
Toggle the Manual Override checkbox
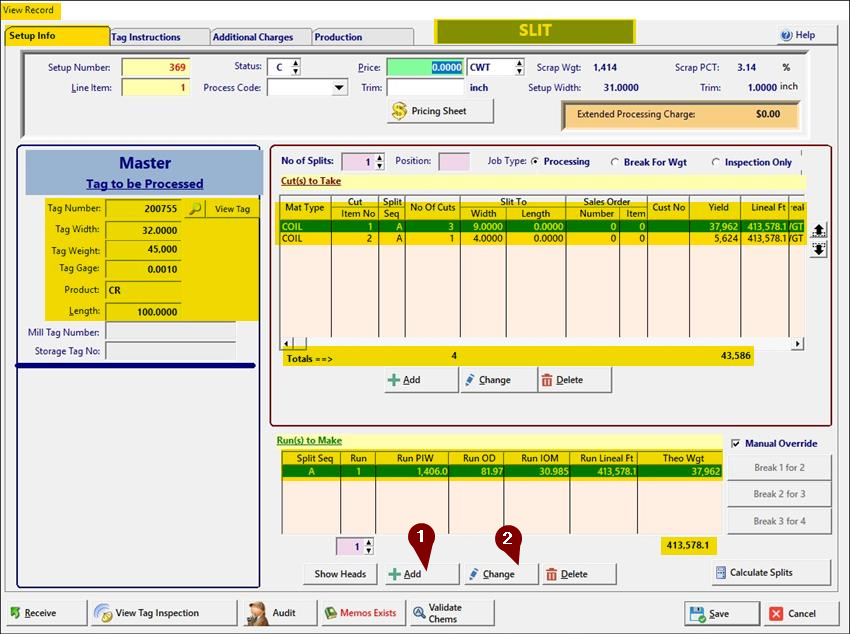coord(736,443)
